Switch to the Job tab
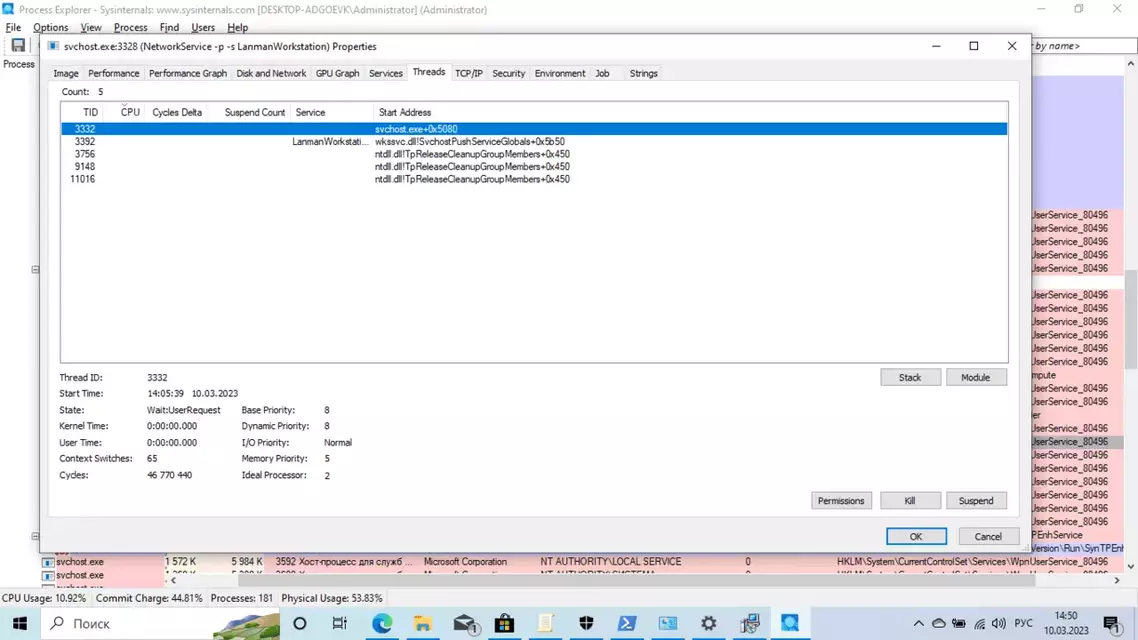Image resolution: width=1138 pixels, height=640 pixels. (602, 73)
